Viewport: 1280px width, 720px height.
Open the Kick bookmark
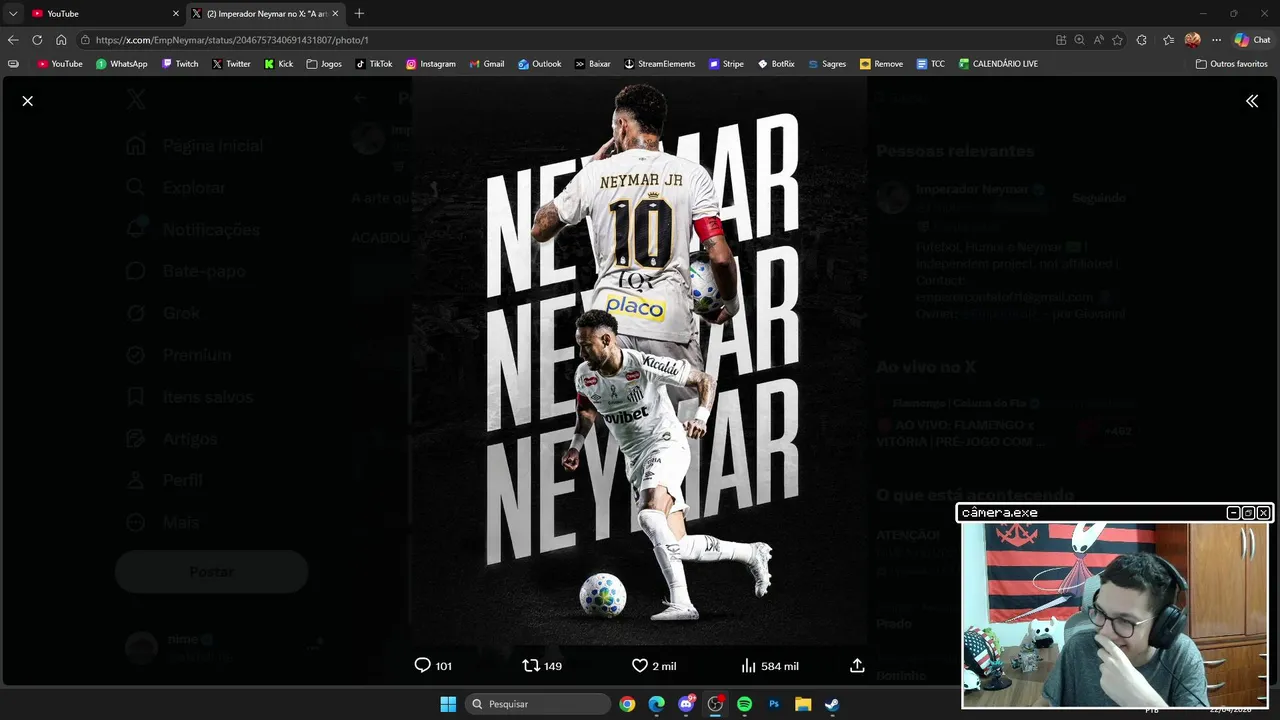279,63
